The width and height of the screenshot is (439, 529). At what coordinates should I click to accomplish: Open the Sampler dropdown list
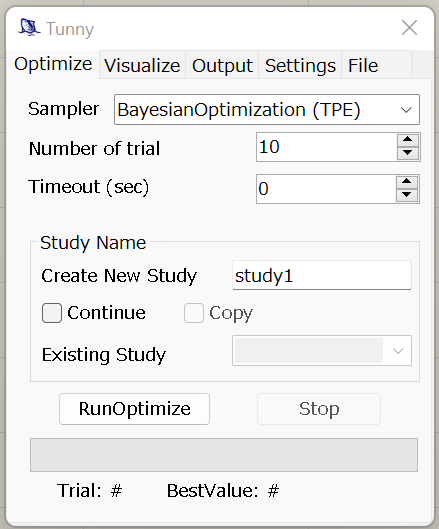(x=267, y=110)
